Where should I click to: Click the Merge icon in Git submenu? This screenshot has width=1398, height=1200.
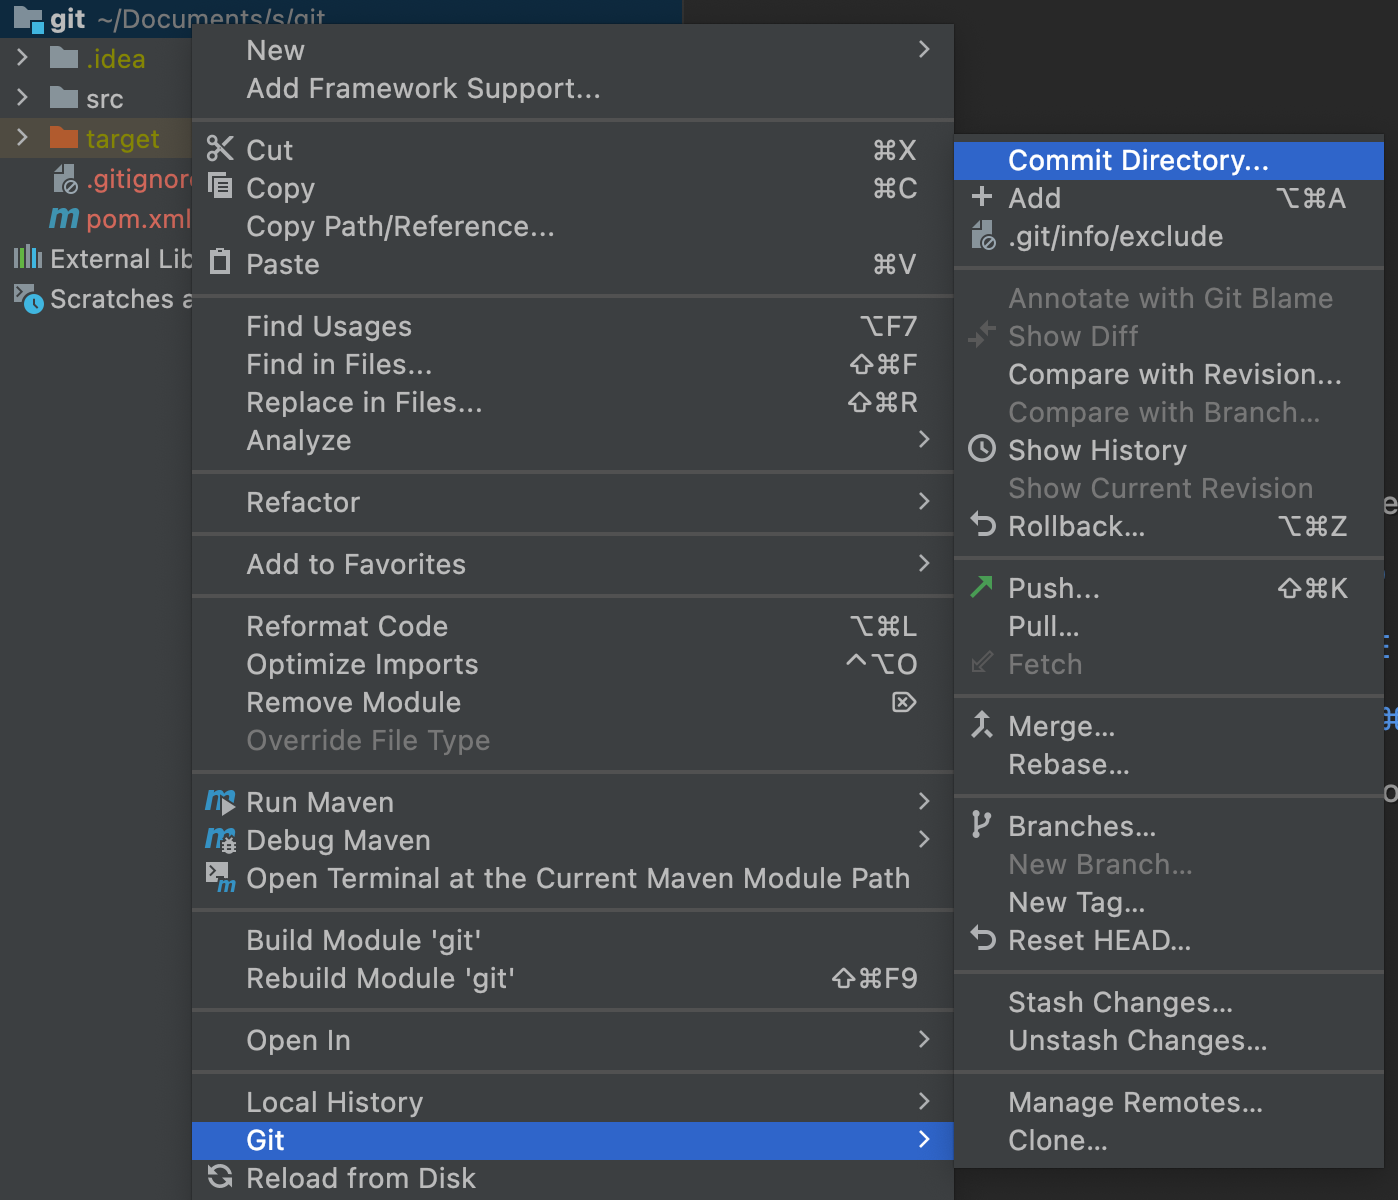point(982,725)
